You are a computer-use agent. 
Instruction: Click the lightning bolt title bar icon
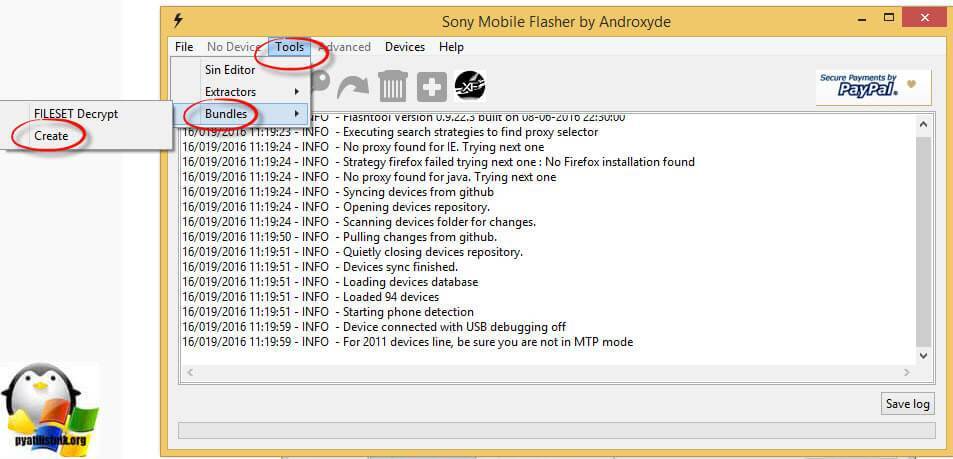177,21
